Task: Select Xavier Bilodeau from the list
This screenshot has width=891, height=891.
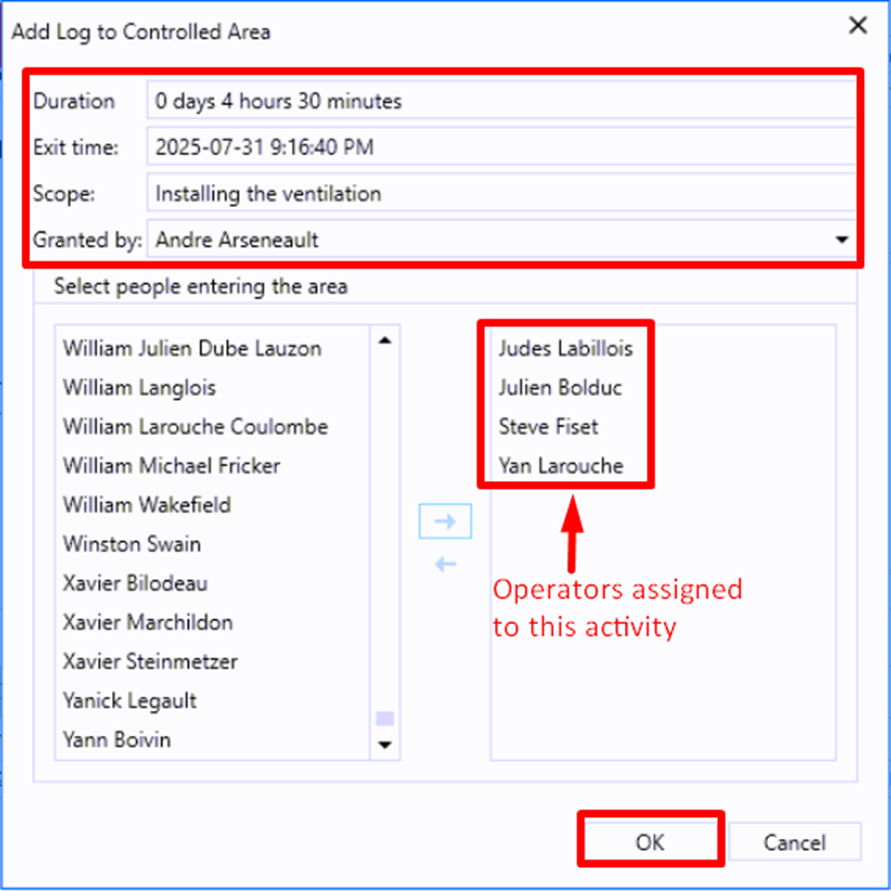Action: [135, 583]
